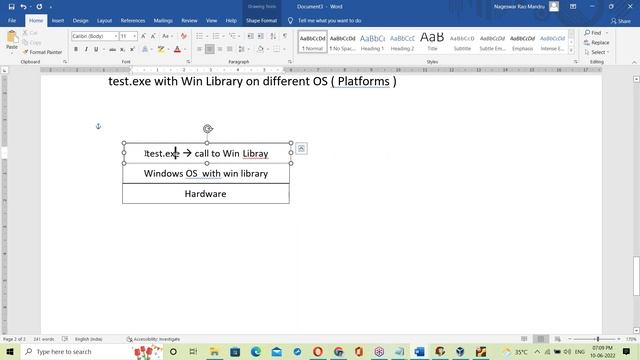Apply the Normal style
The width and height of the screenshot is (640, 360).
click(x=312, y=42)
